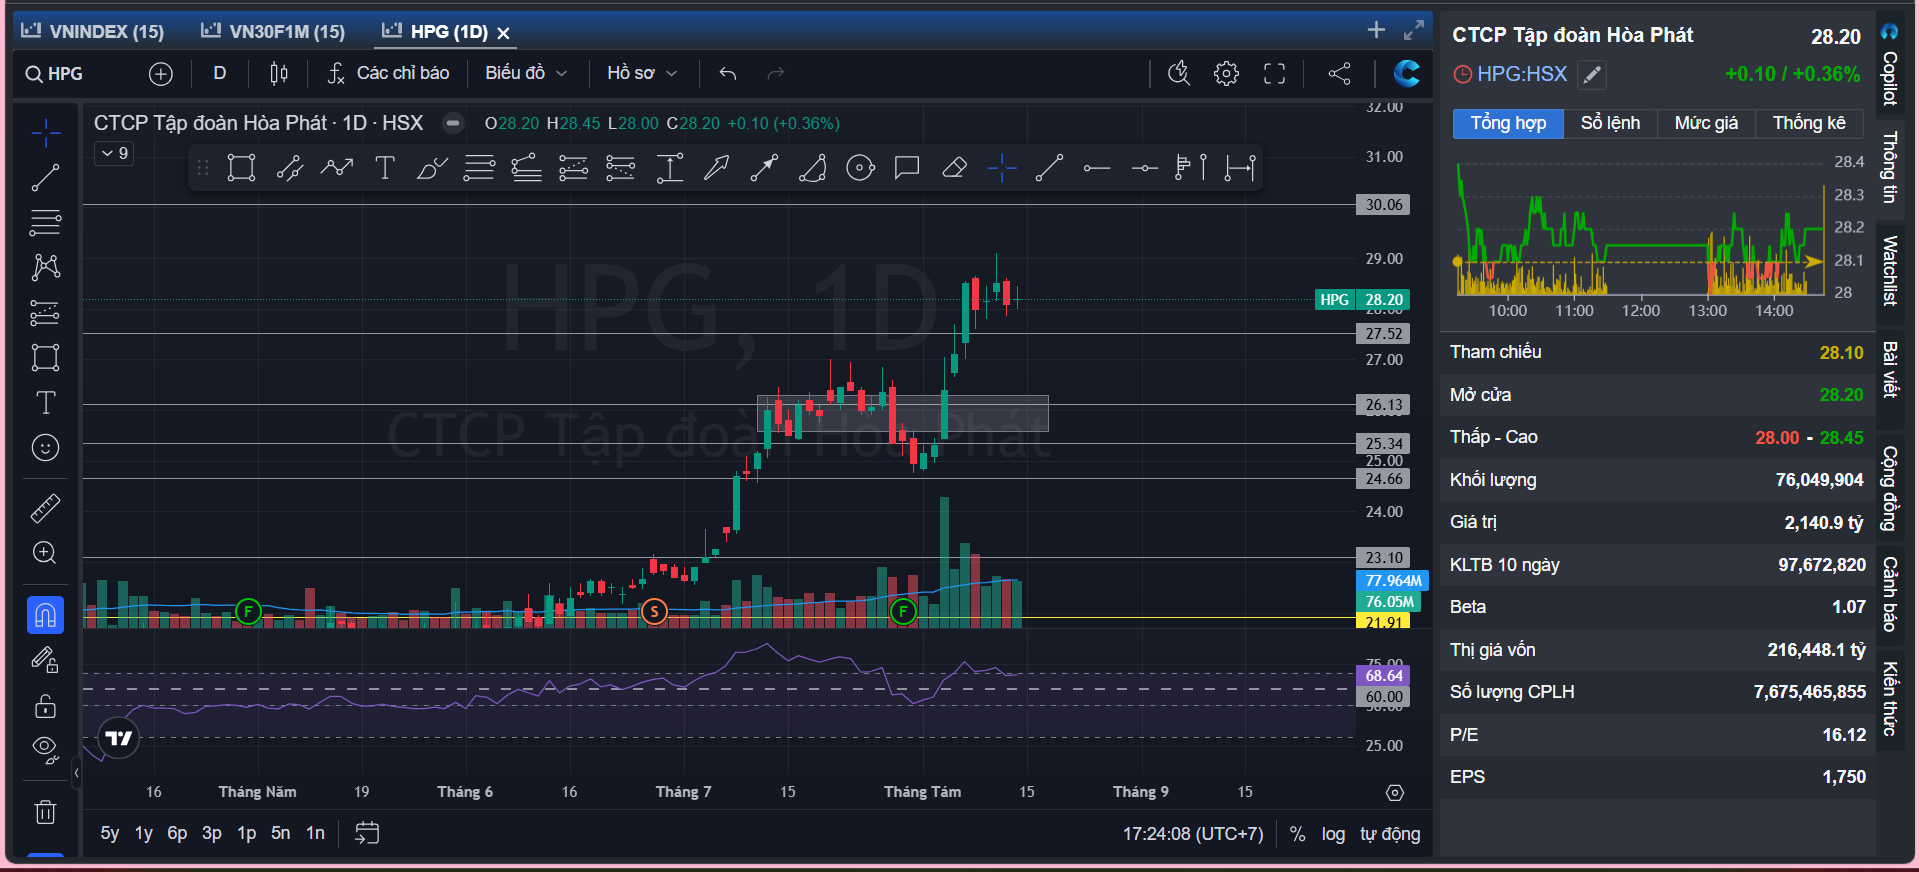The height and width of the screenshot is (872, 1919).
Task: Open the XABCD pattern tools in left sidebar
Action: click(x=45, y=267)
